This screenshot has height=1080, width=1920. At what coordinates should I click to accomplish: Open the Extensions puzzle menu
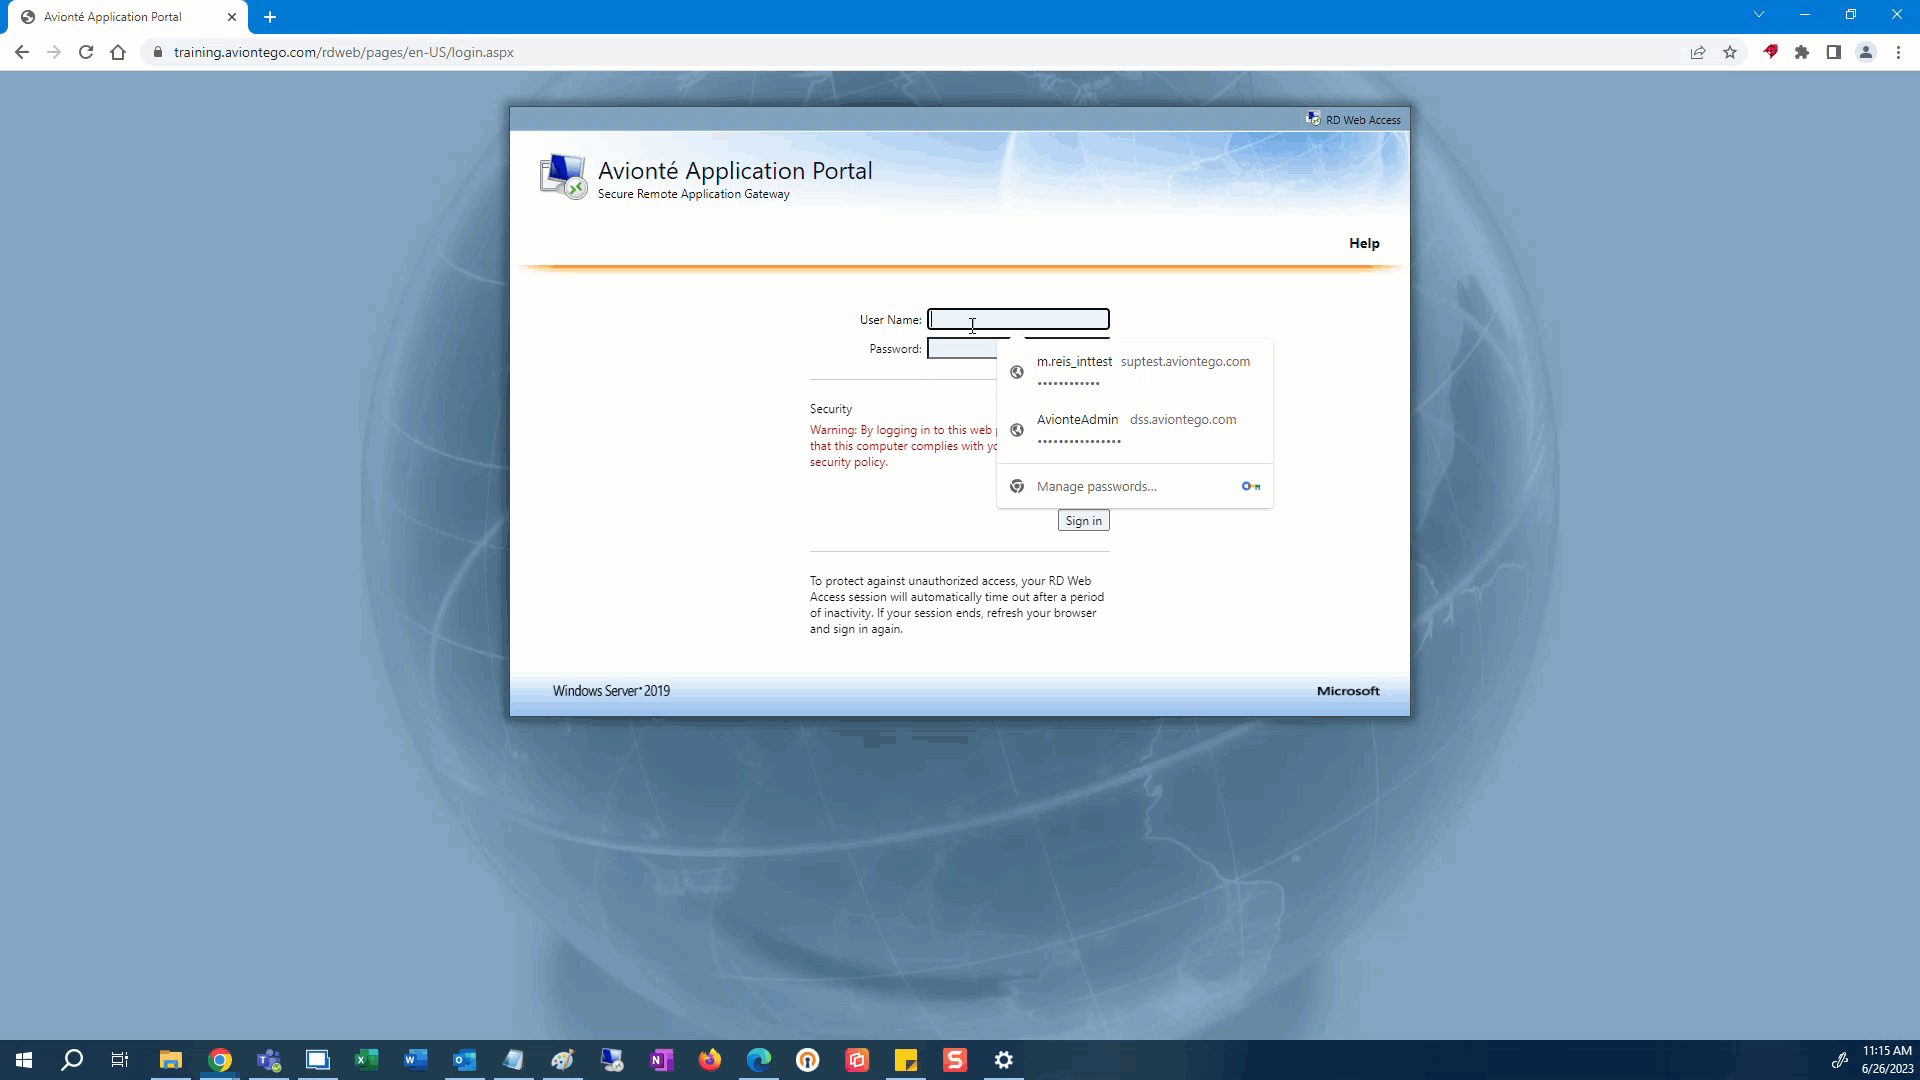pos(1802,52)
